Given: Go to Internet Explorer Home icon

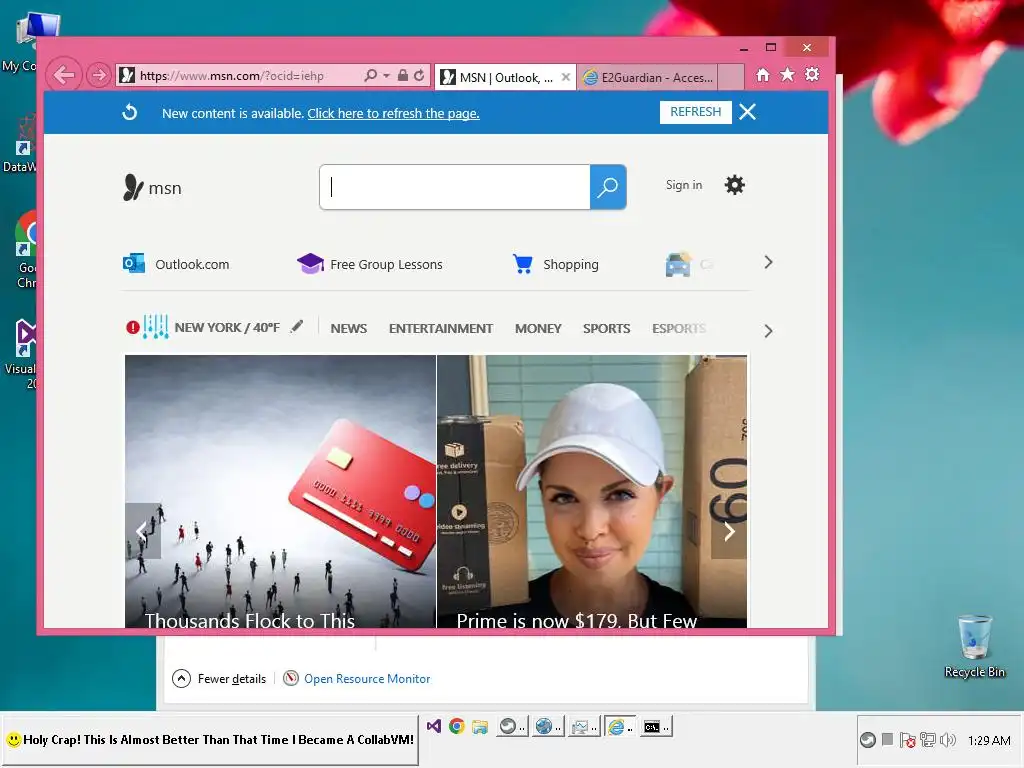Looking at the screenshot, I should [x=763, y=75].
